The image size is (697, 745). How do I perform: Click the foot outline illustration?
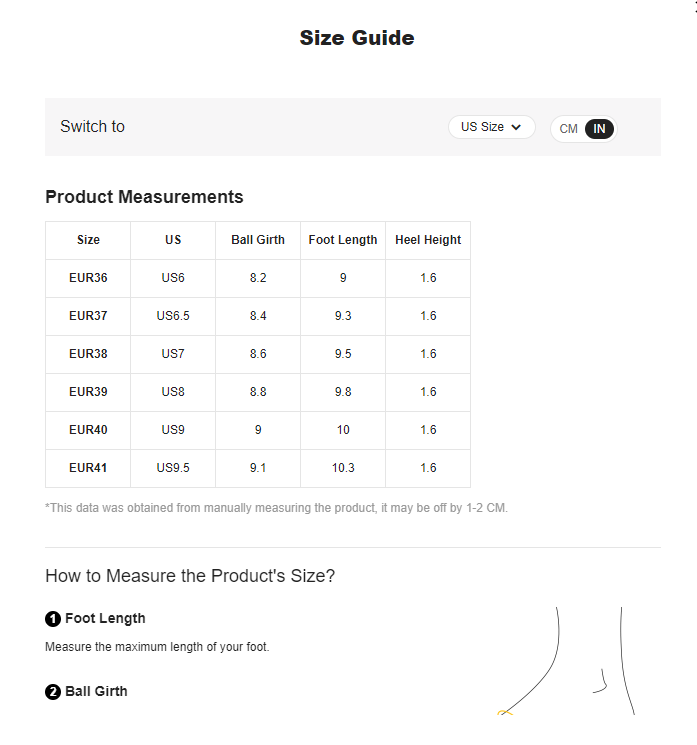click(565, 662)
